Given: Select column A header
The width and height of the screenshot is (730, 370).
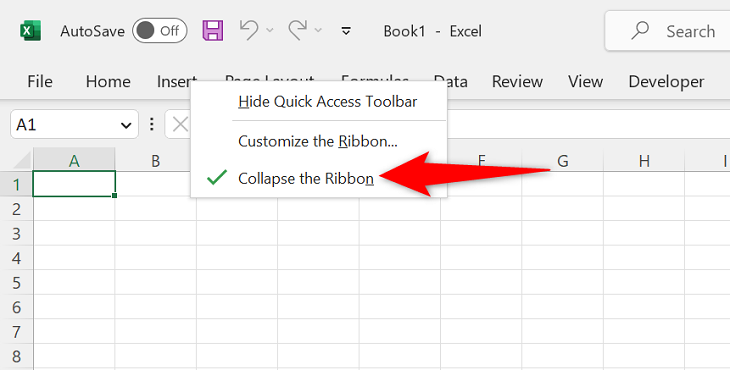Looking at the screenshot, I should coord(74,160).
